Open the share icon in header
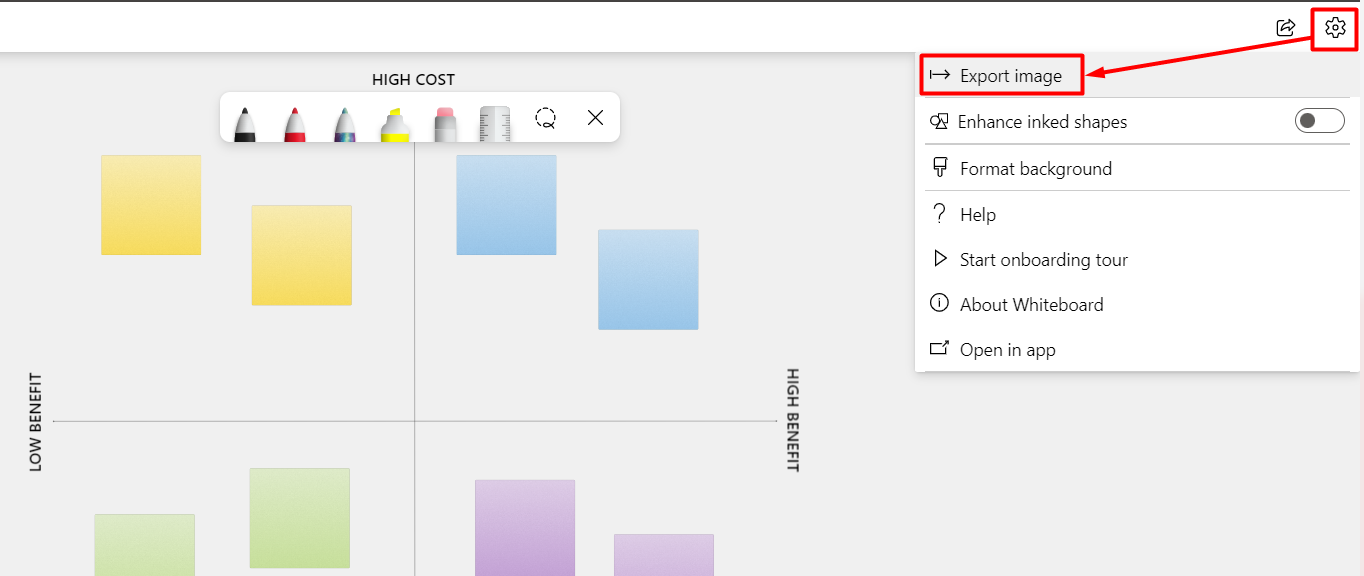The width and height of the screenshot is (1364, 576). (1286, 27)
